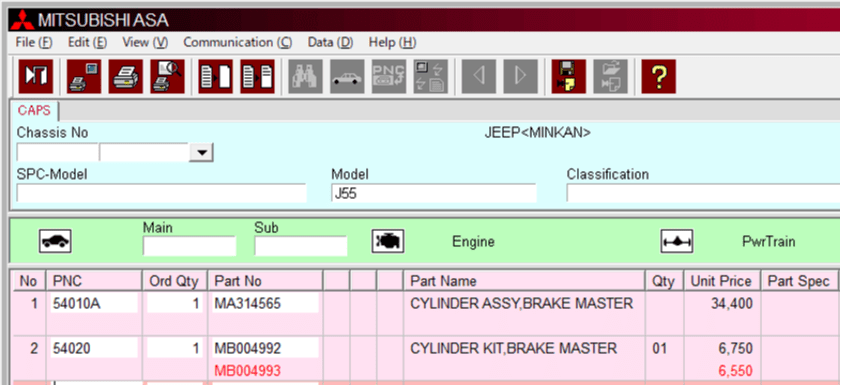Click the Qty column header
This screenshot has height=385, width=841.
pos(664,281)
